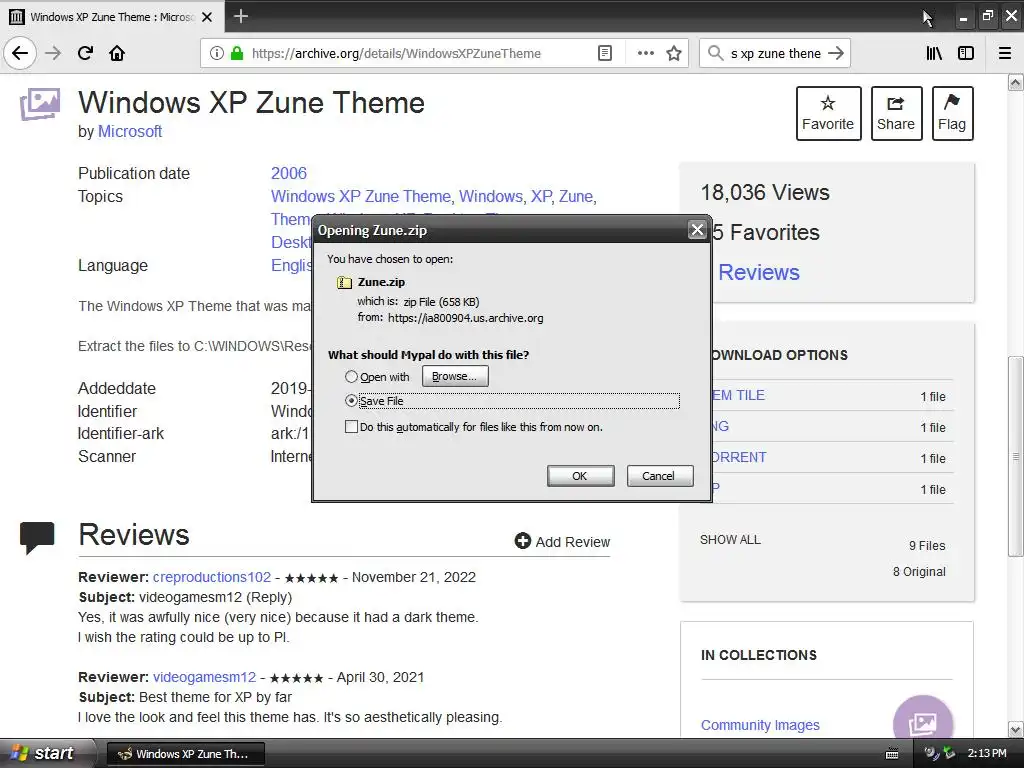Click the scrollbar up arrow

pyautogui.click(x=1015, y=82)
